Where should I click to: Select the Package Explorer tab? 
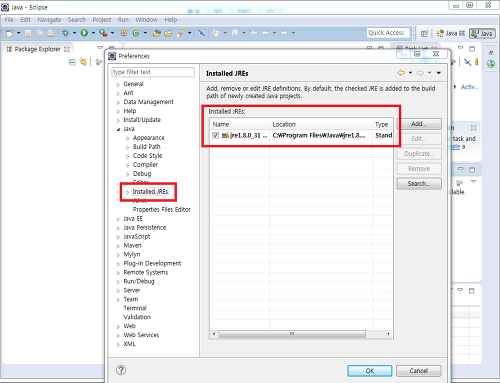[38, 49]
